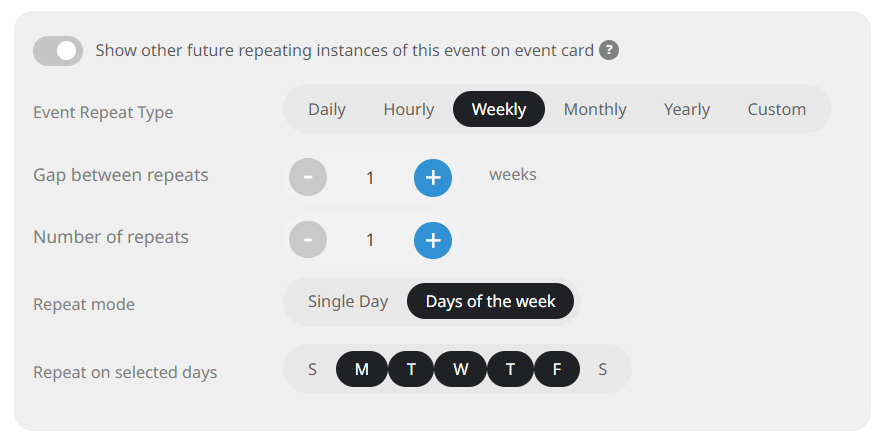Enable Saturday in selected days
This screenshot has height=440, width=888.
point(603,369)
